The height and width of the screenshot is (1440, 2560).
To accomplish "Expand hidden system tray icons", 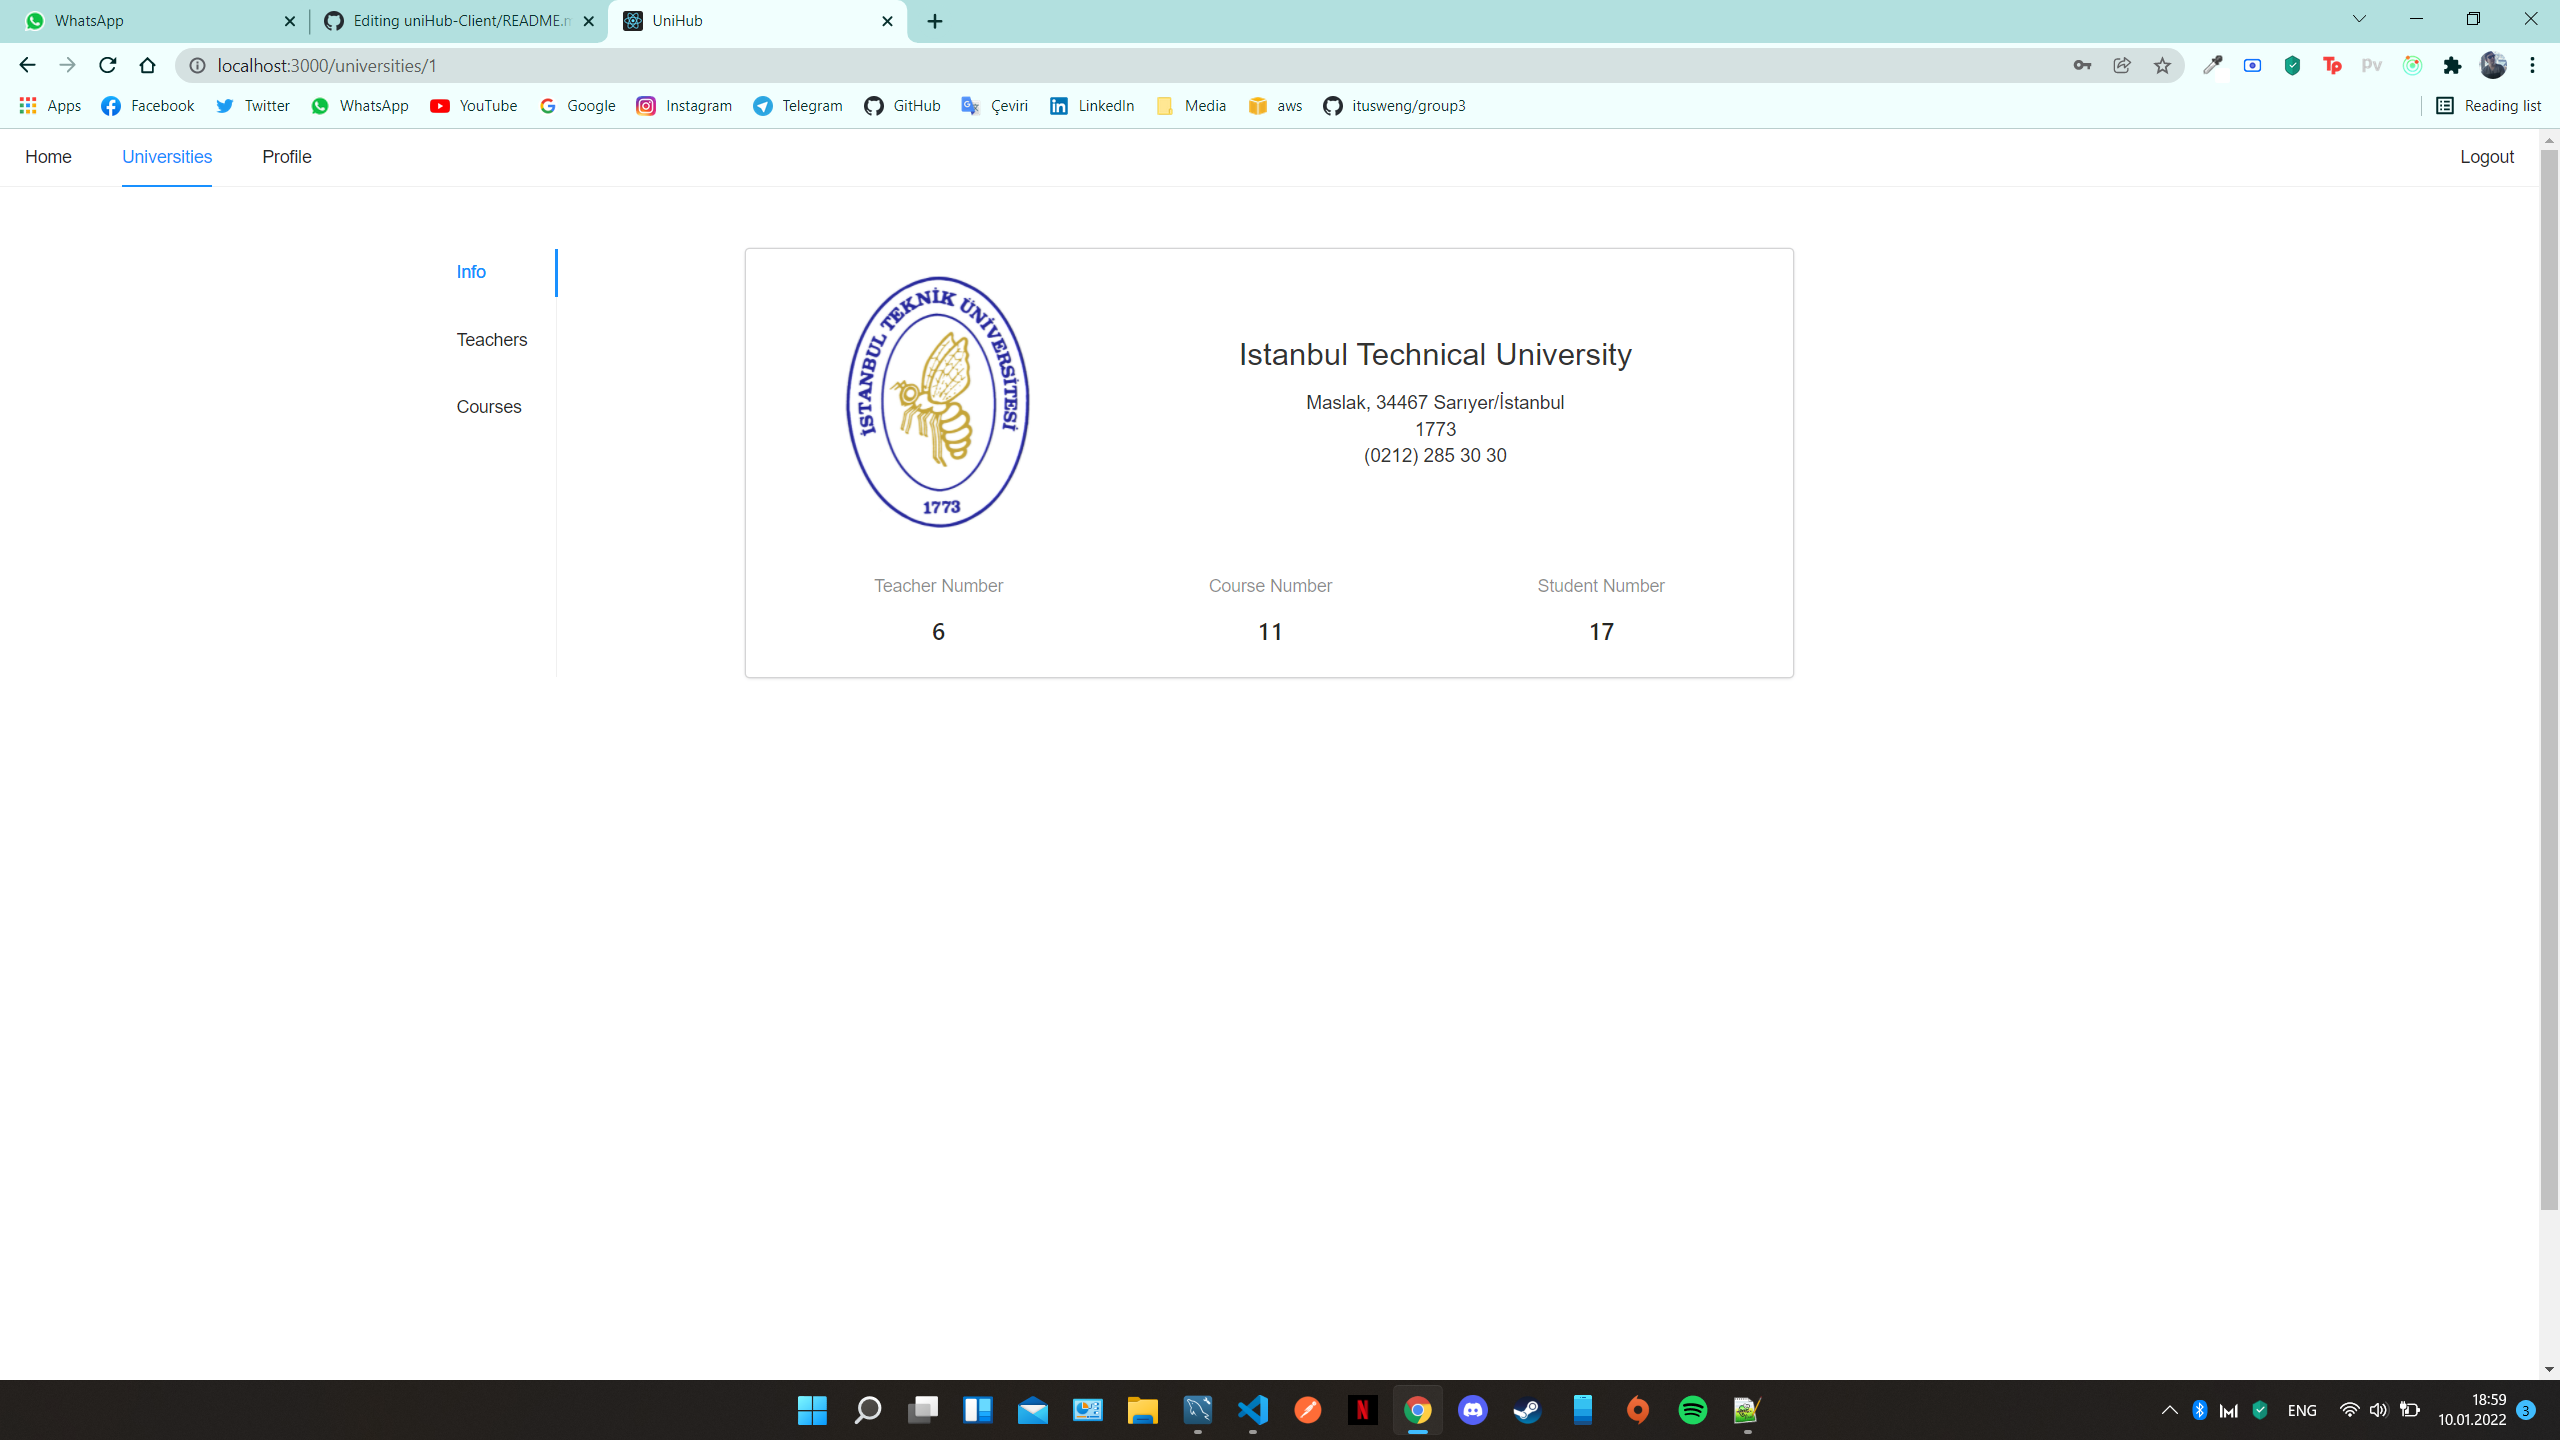I will point(2168,1410).
